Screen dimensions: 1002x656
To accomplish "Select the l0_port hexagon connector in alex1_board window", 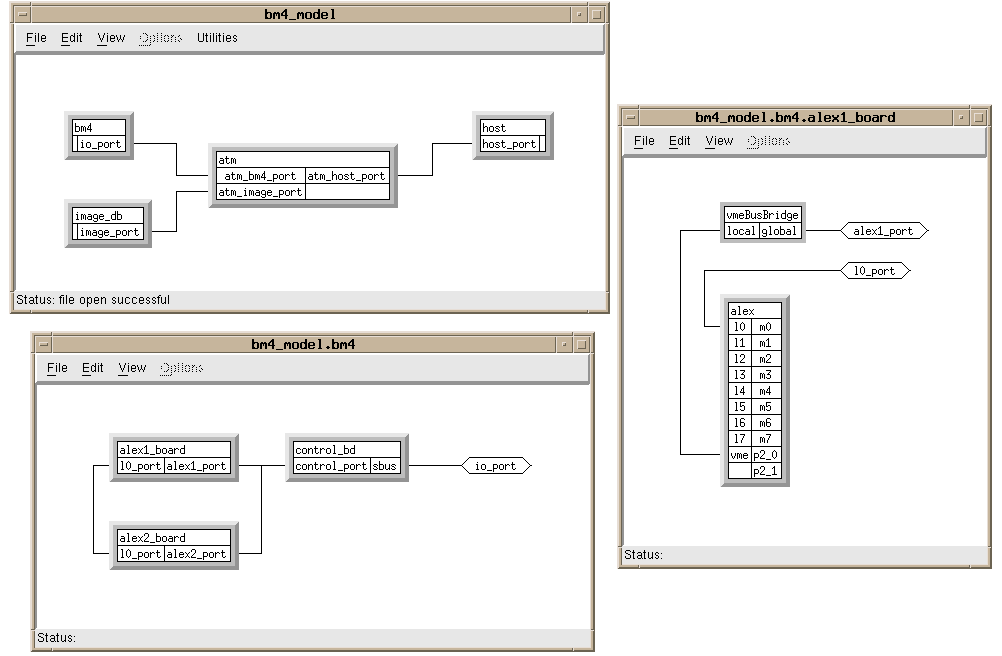I will 875,271.
